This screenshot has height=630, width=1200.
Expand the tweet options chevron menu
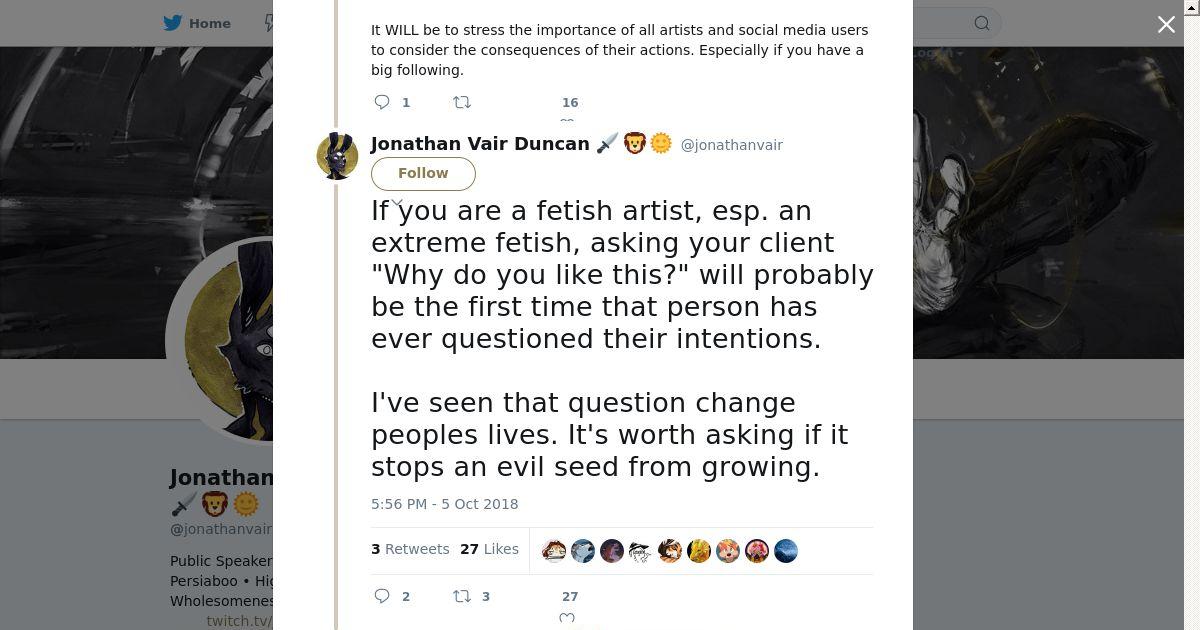(x=397, y=203)
